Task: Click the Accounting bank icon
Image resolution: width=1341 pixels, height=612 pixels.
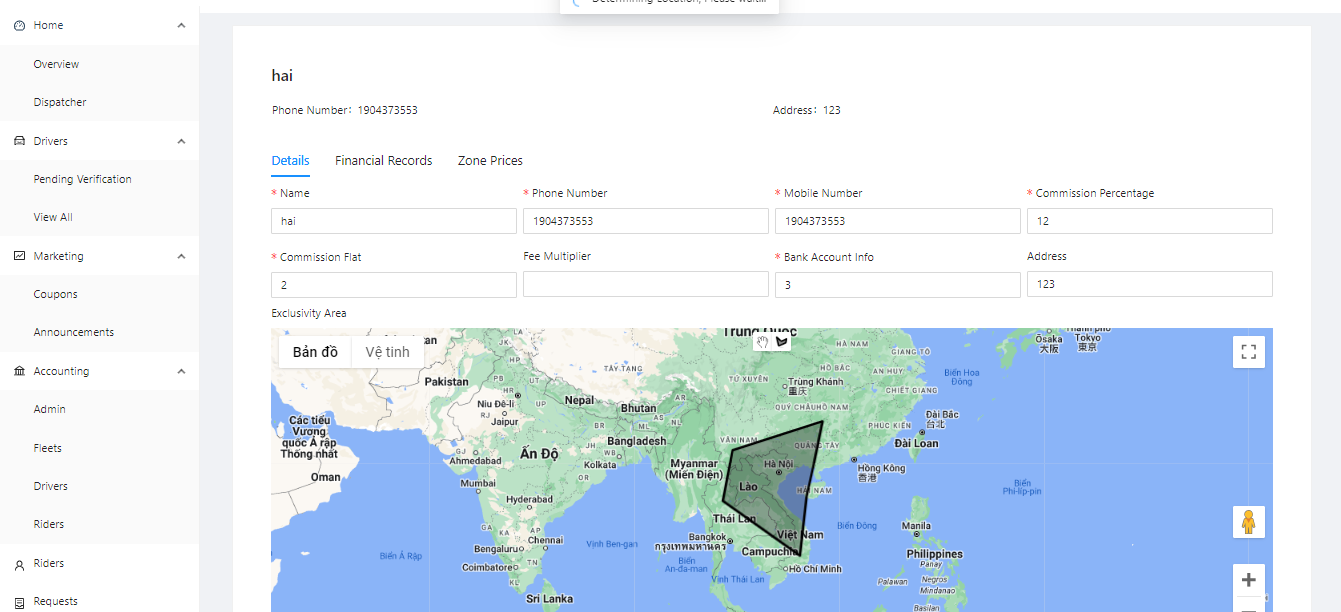Action: click(x=19, y=371)
